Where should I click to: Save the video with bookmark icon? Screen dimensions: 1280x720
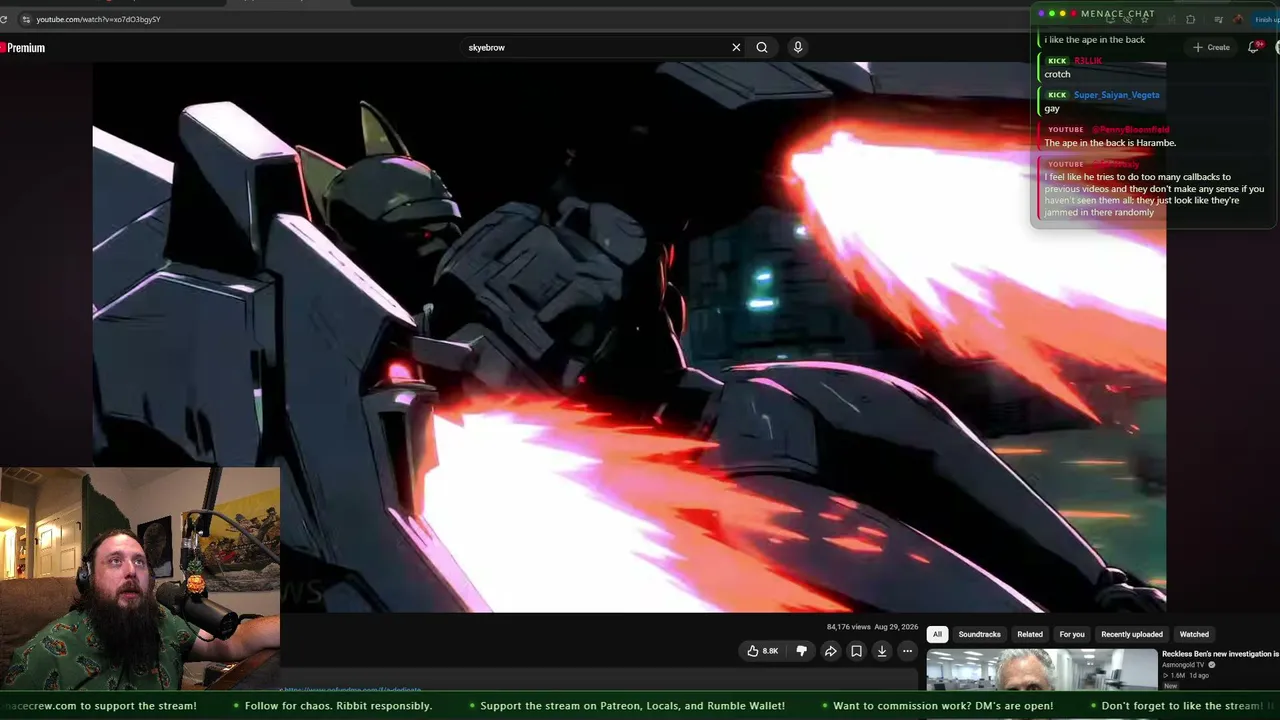[856, 651]
